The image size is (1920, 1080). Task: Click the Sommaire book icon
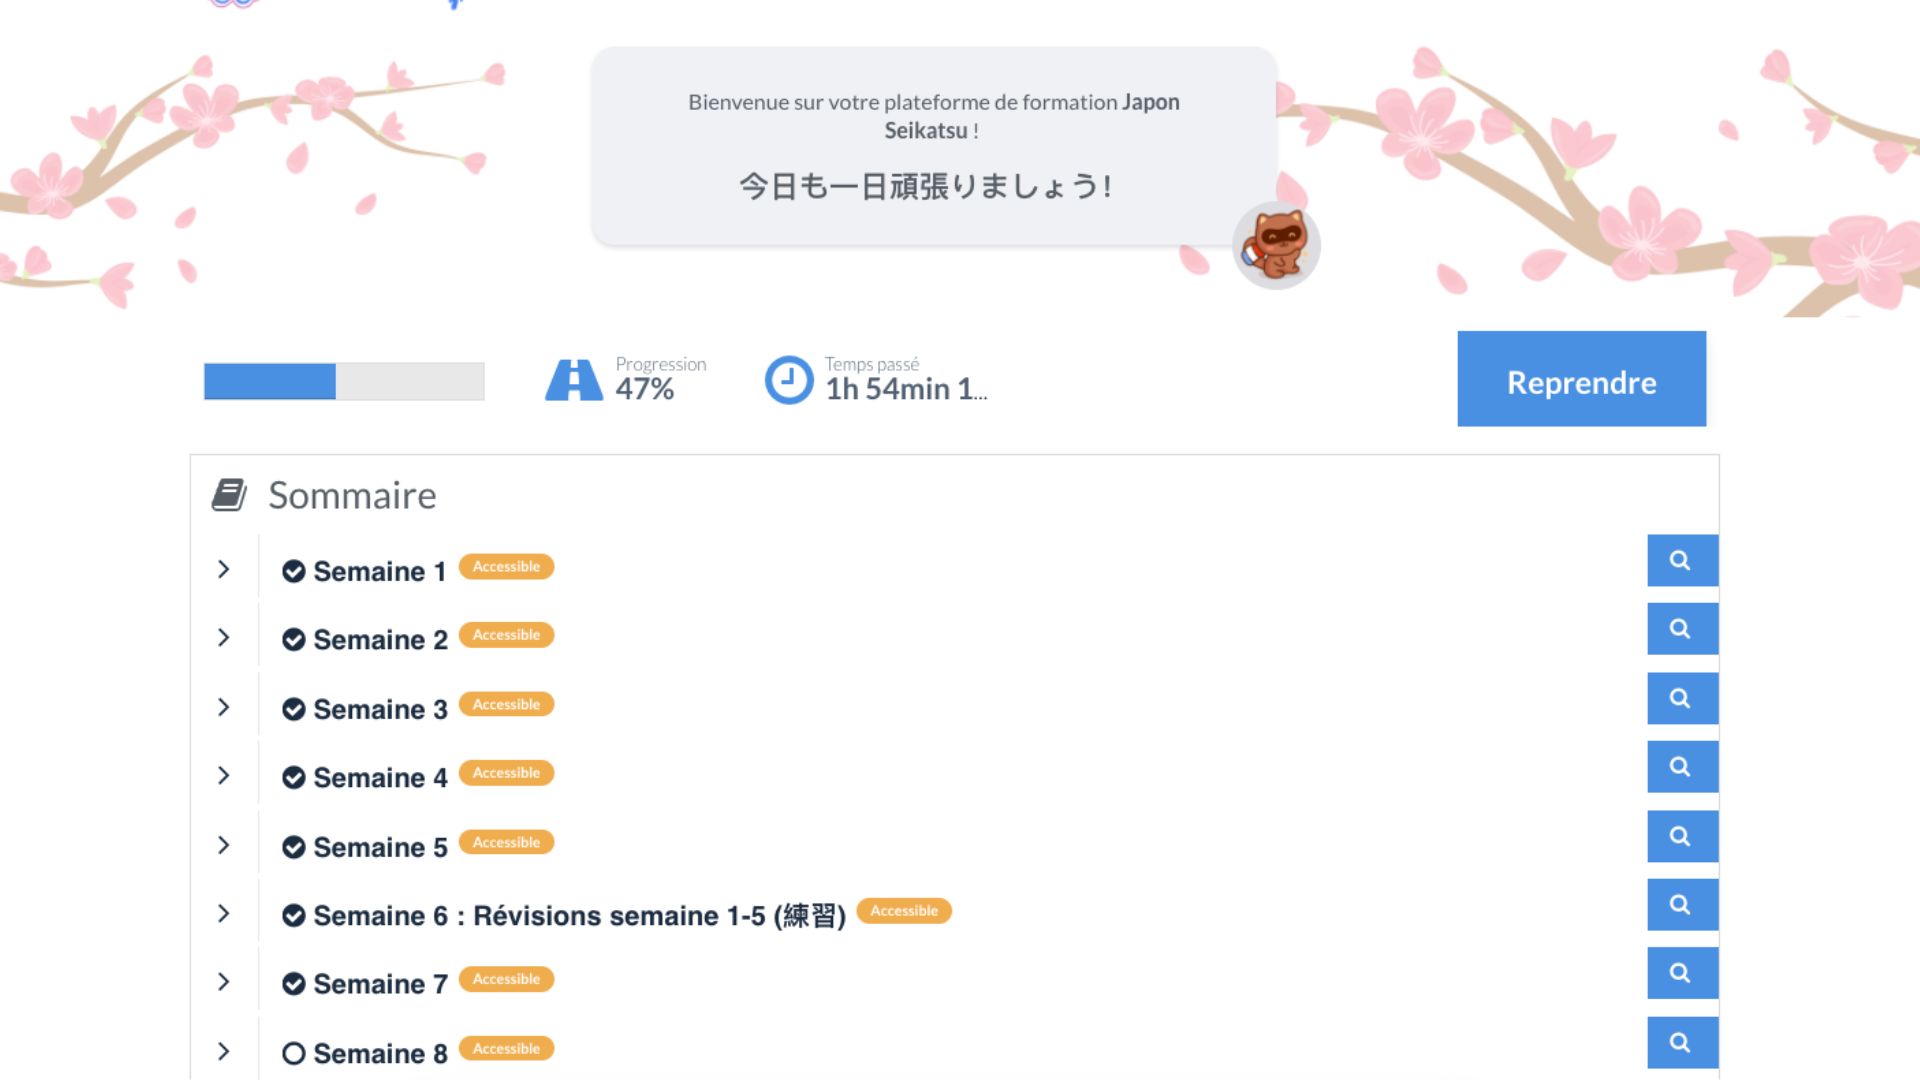[x=229, y=495]
